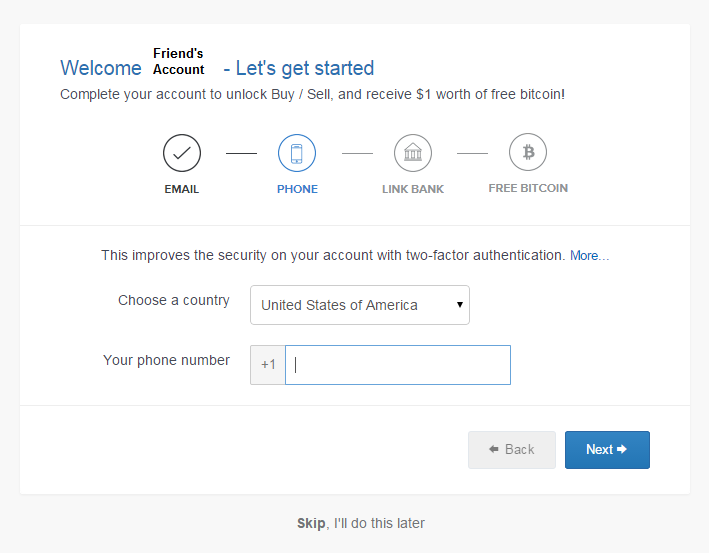This screenshot has height=553, width=709.
Task: Open the country dropdown arrow
Action: (459, 304)
